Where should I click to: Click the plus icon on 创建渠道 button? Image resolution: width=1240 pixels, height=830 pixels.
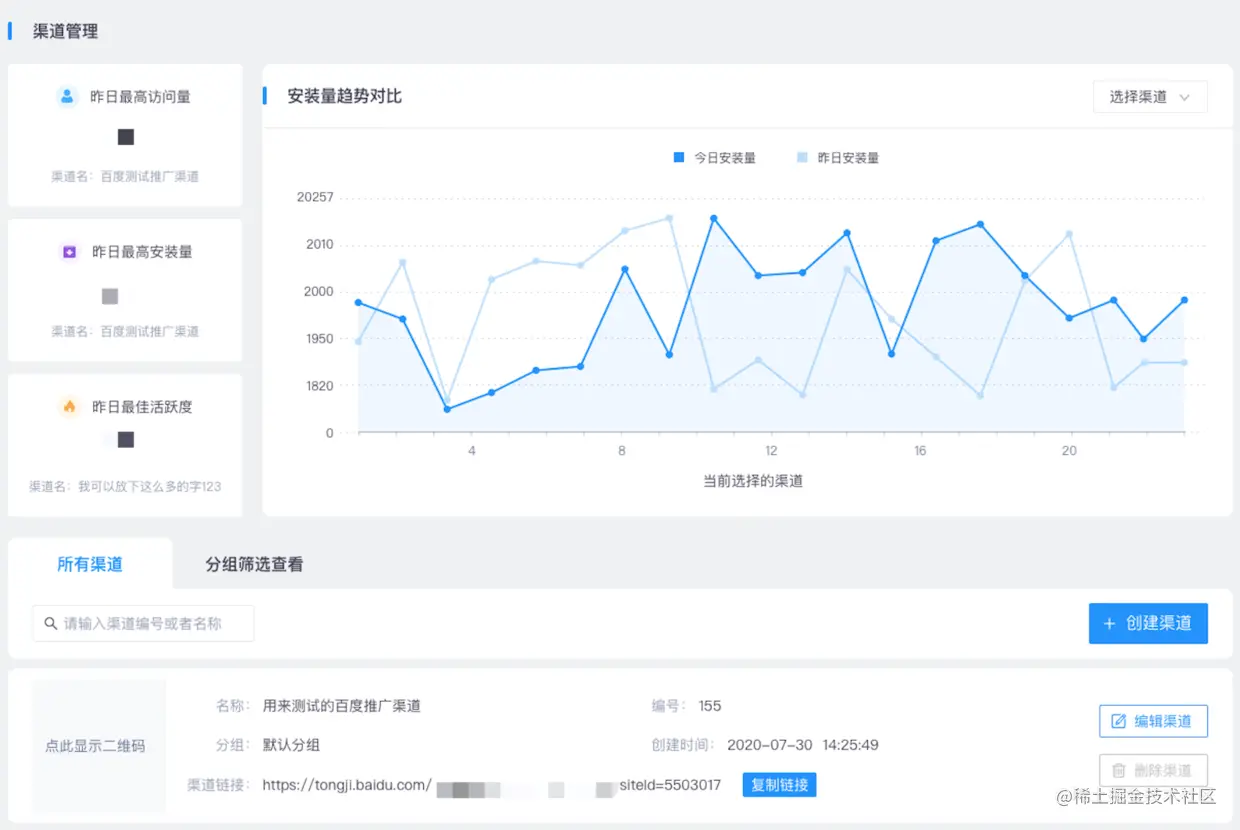tap(1109, 623)
